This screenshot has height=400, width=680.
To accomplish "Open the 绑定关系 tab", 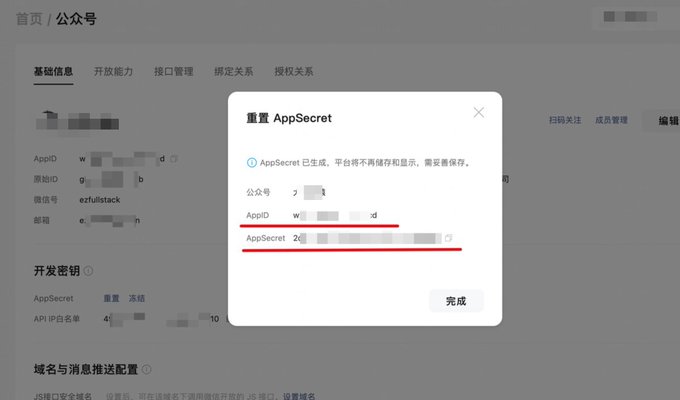I will click(233, 72).
